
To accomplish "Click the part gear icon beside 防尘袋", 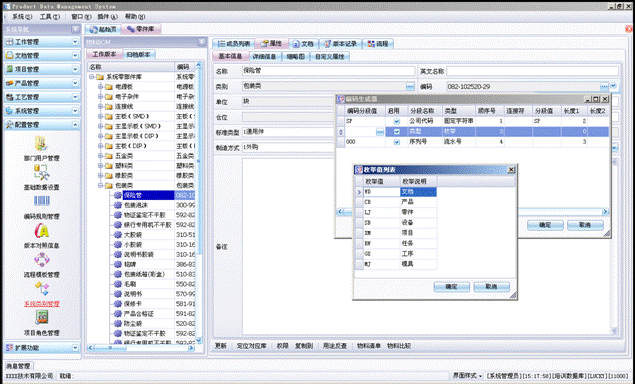I will [x=117, y=323].
